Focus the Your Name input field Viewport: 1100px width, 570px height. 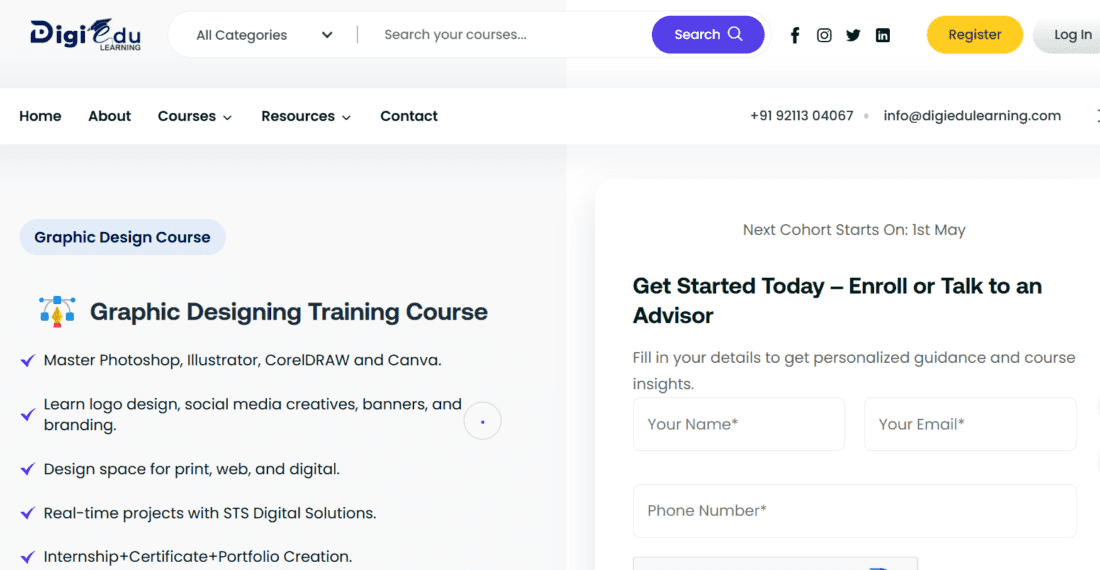[x=738, y=424]
